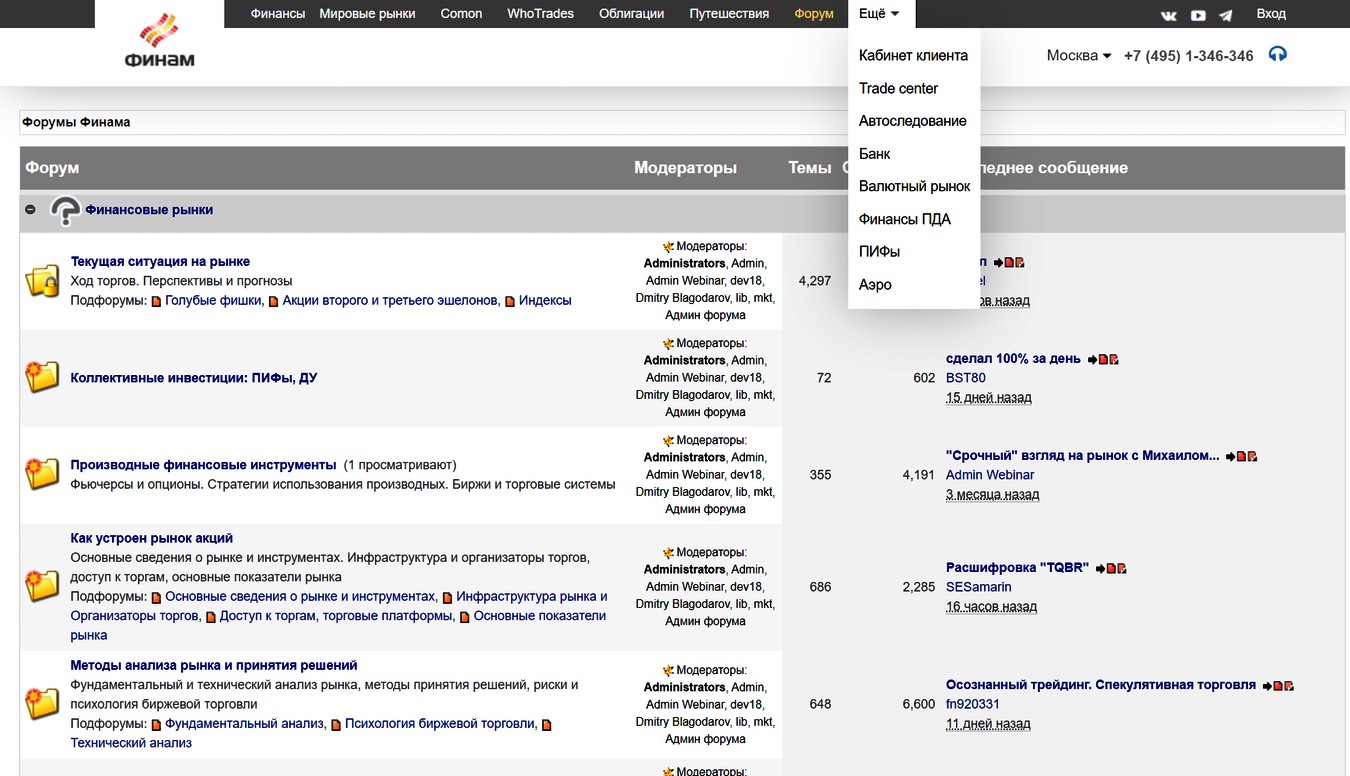Click moderators icon in Коллективные инвестиции row

pyautogui.click(x=668, y=343)
